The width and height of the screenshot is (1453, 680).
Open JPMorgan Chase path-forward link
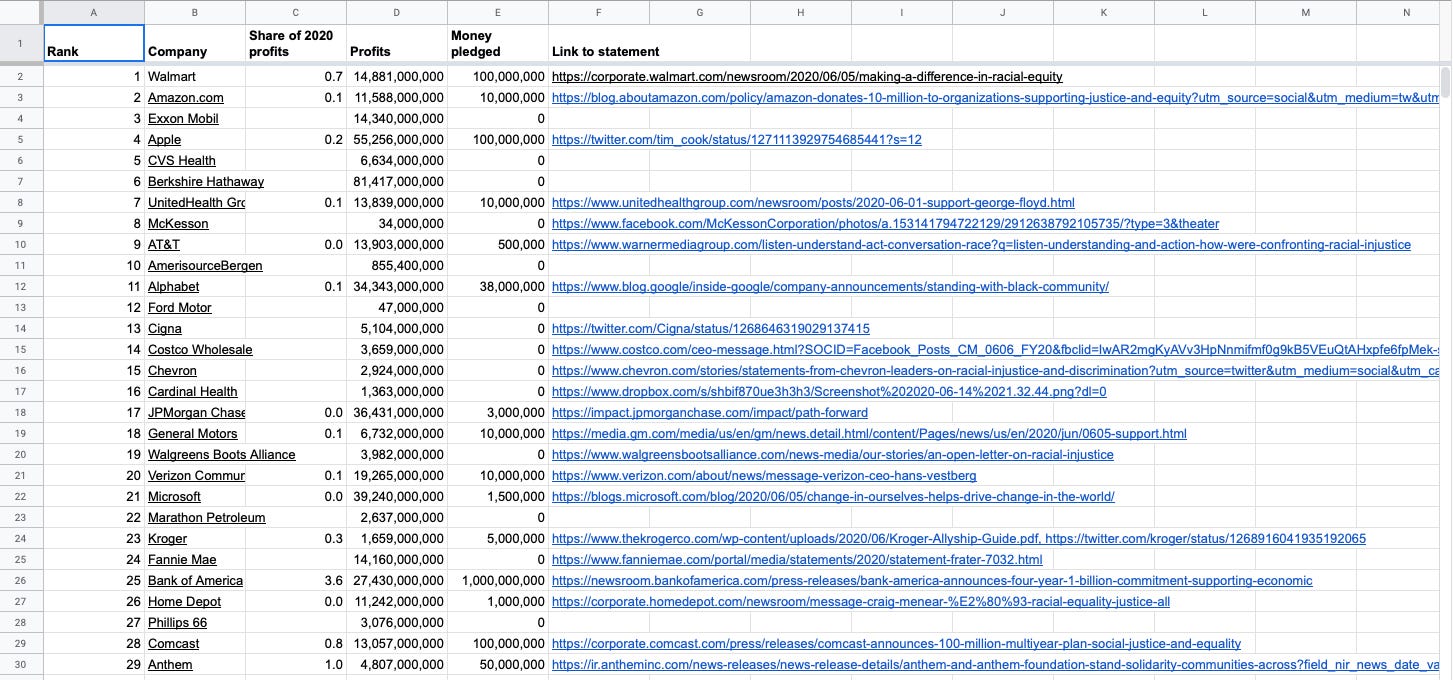tap(710, 413)
